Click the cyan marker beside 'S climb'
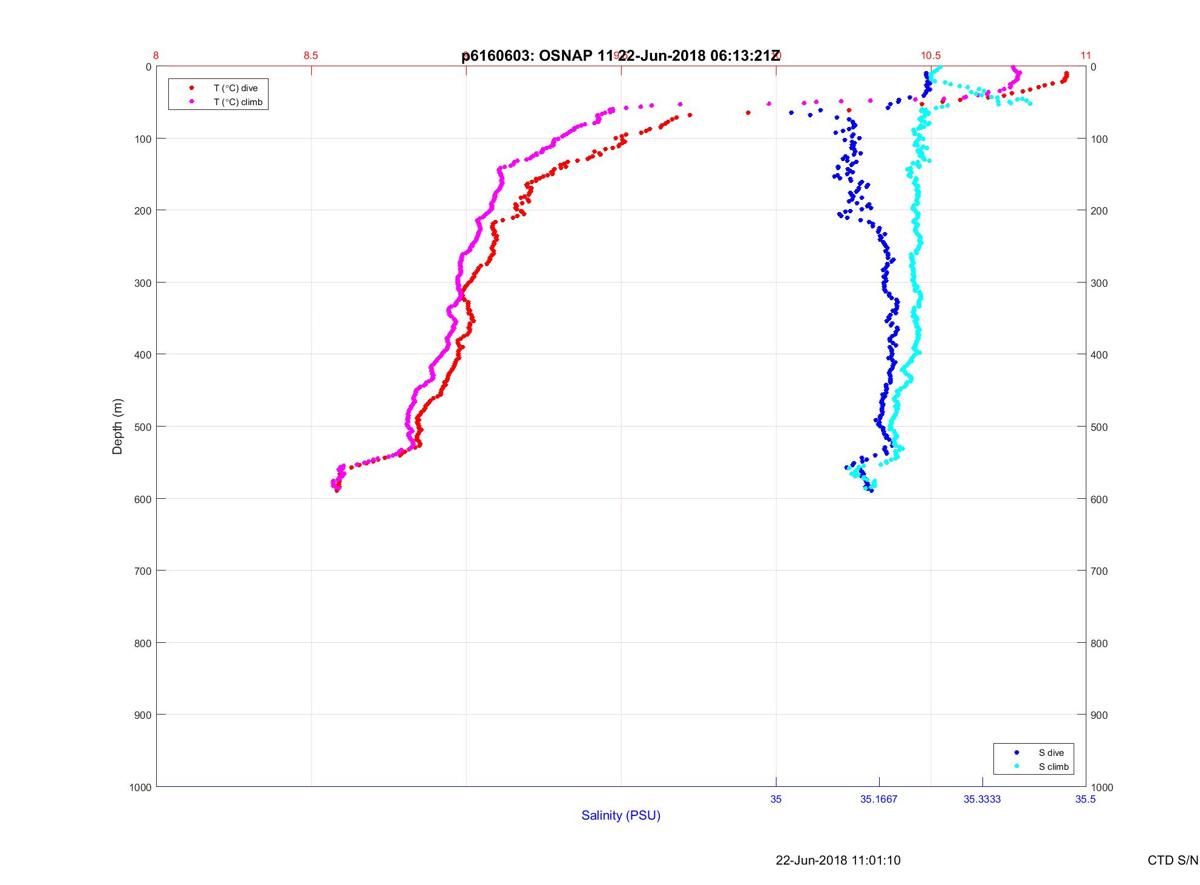Image resolution: width=1200 pixels, height=885 pixels. click(1017, 766)
